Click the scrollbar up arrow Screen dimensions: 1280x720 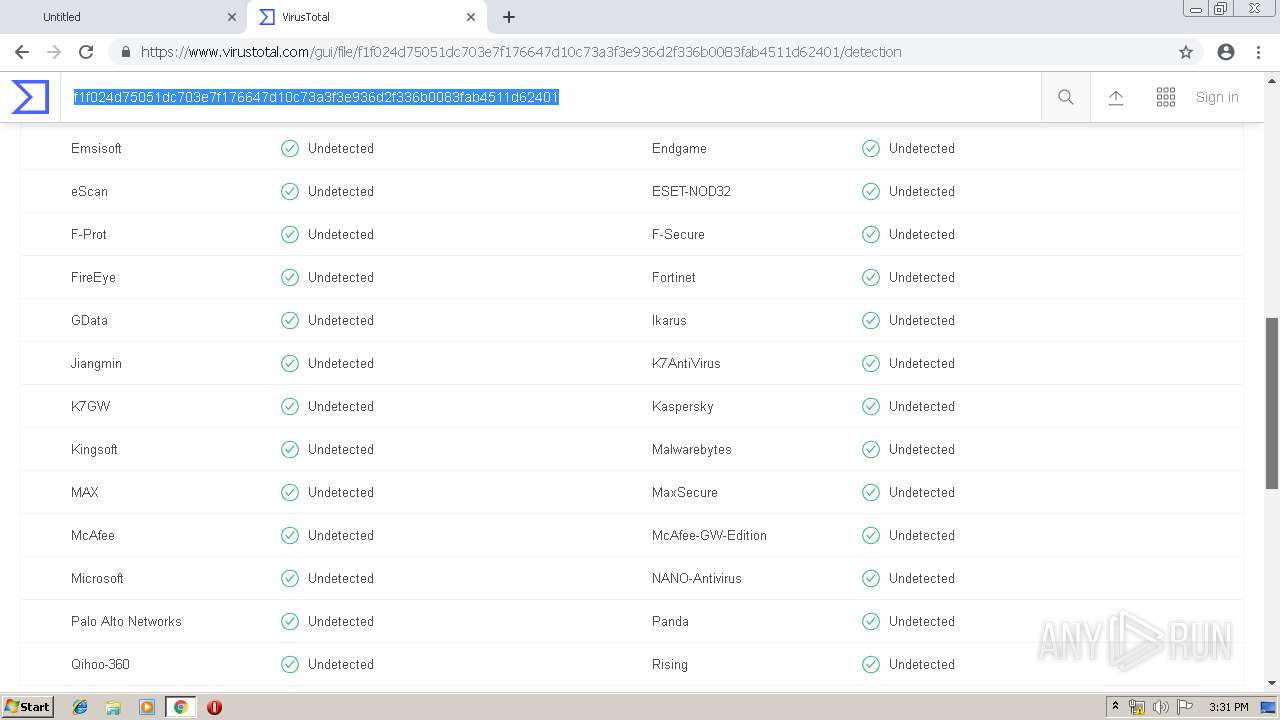coord(1272,79)
